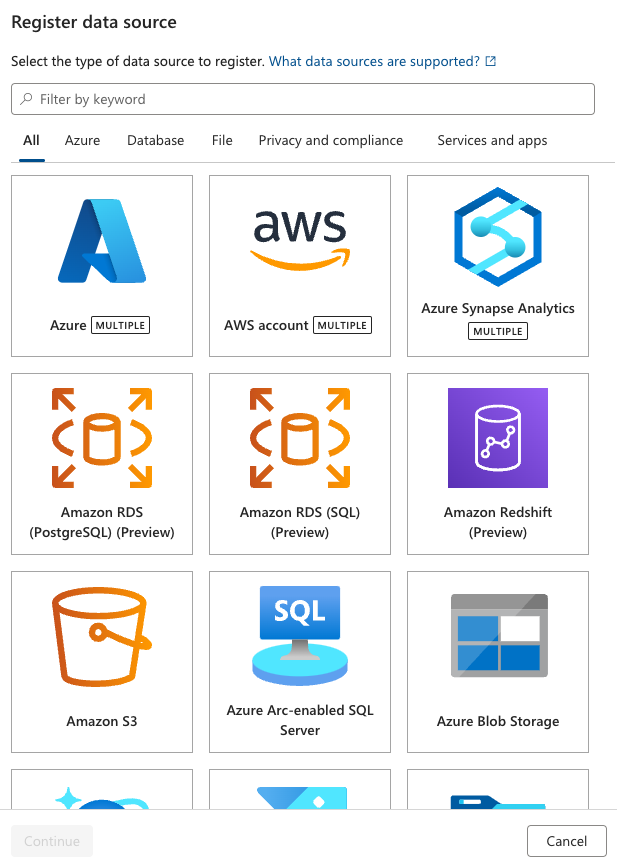Open the Services and apps tab
This screenshot has height=867, width=617.
492,140
